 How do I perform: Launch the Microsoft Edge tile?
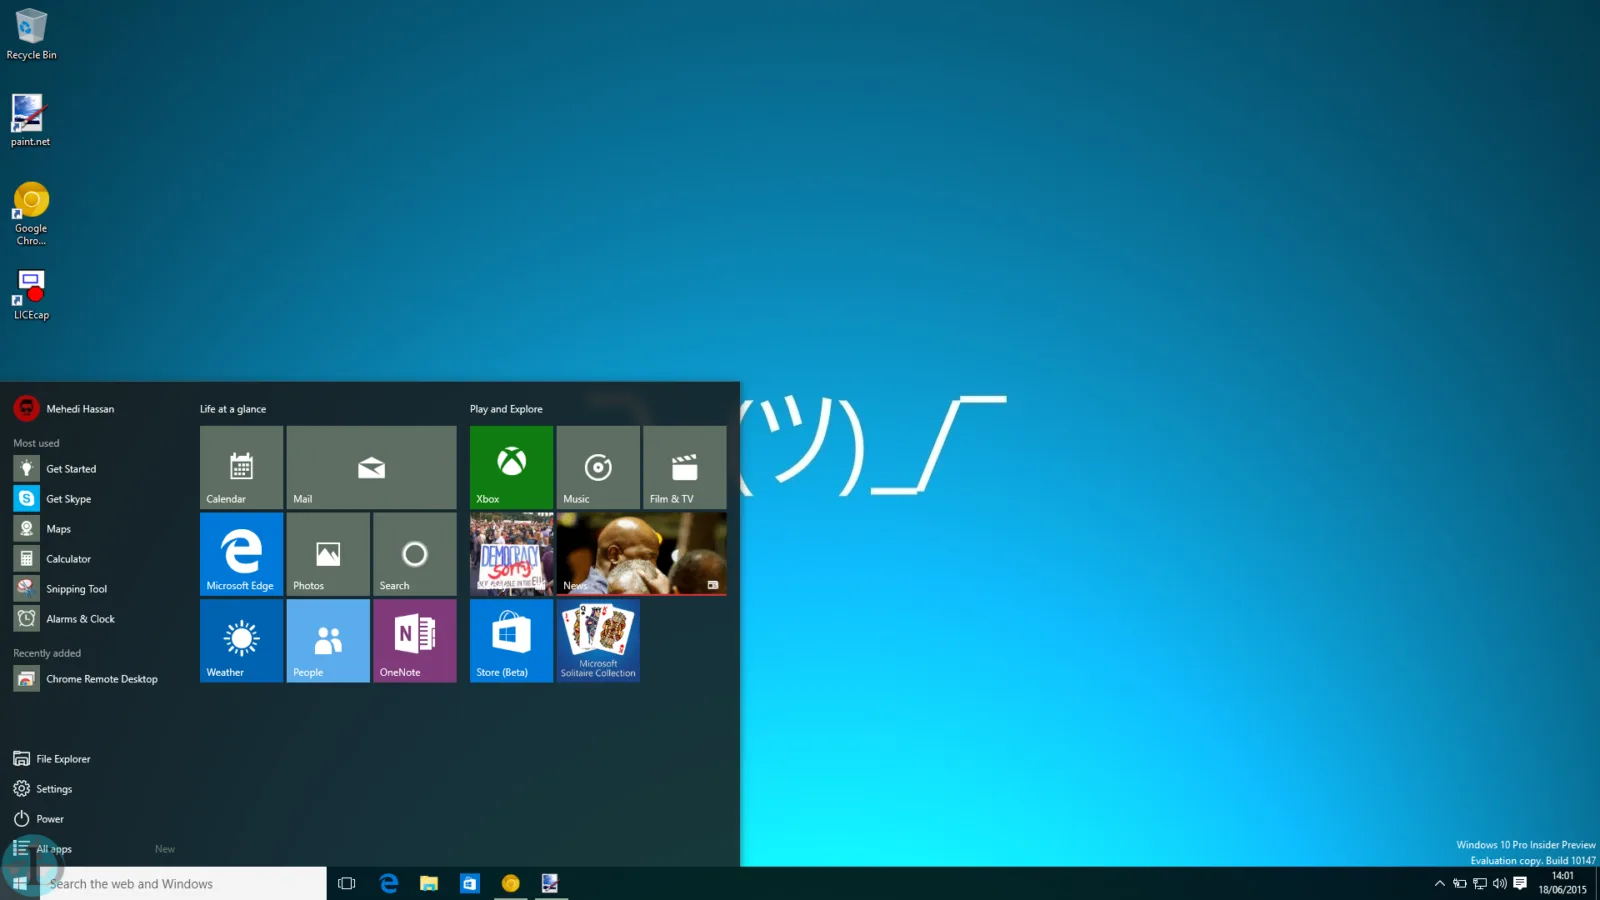point(241,554)
